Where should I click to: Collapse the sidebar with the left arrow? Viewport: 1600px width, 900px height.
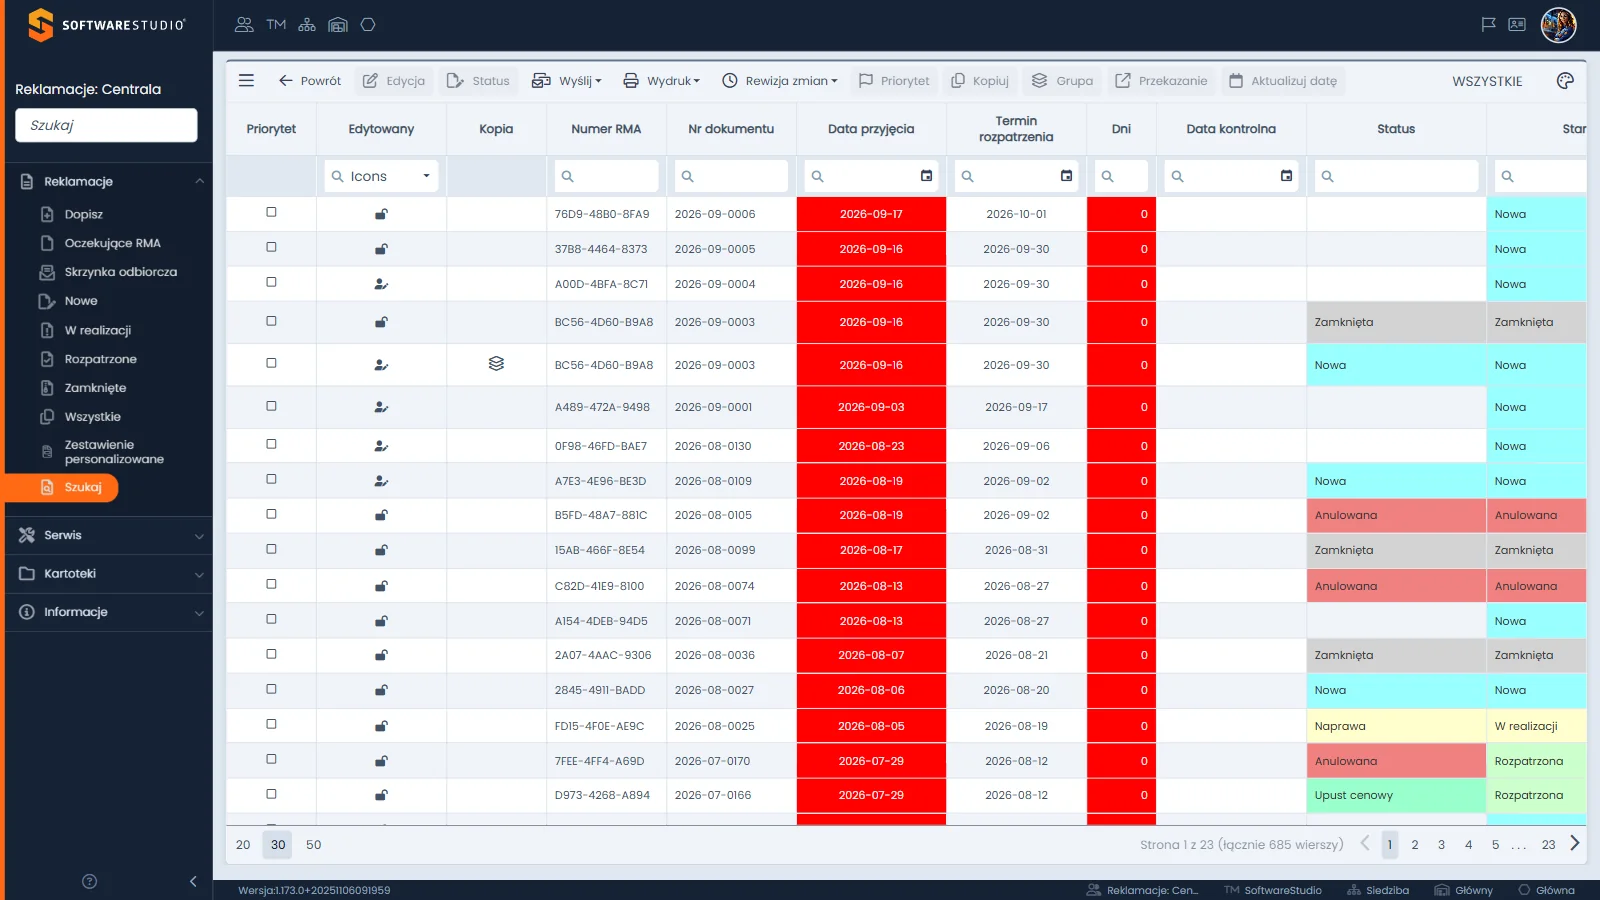tap(193, 881)
